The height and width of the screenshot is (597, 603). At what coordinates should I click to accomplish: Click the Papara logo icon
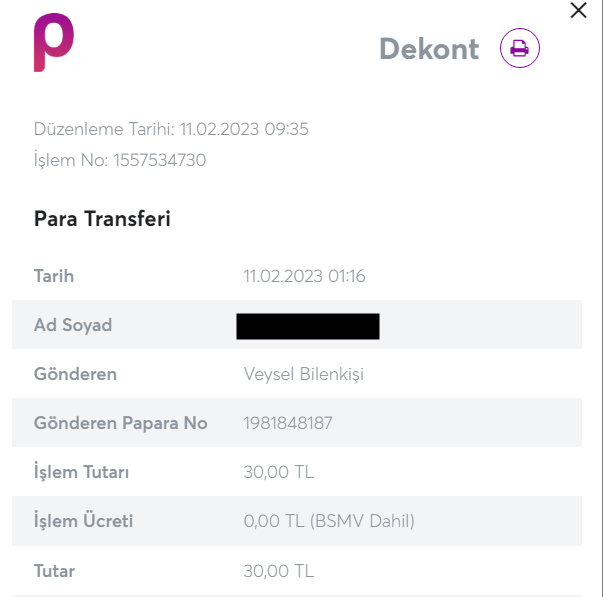tap(53, 43)
